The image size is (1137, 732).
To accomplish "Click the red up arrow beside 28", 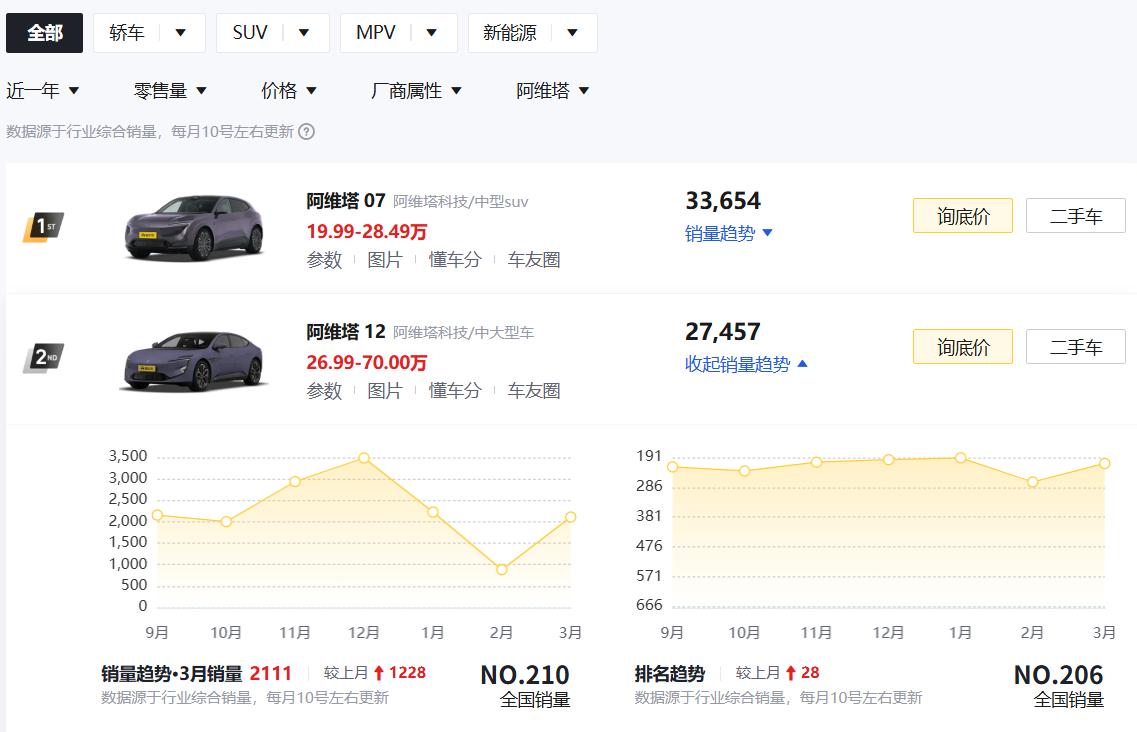I will [x=791, y=673].
